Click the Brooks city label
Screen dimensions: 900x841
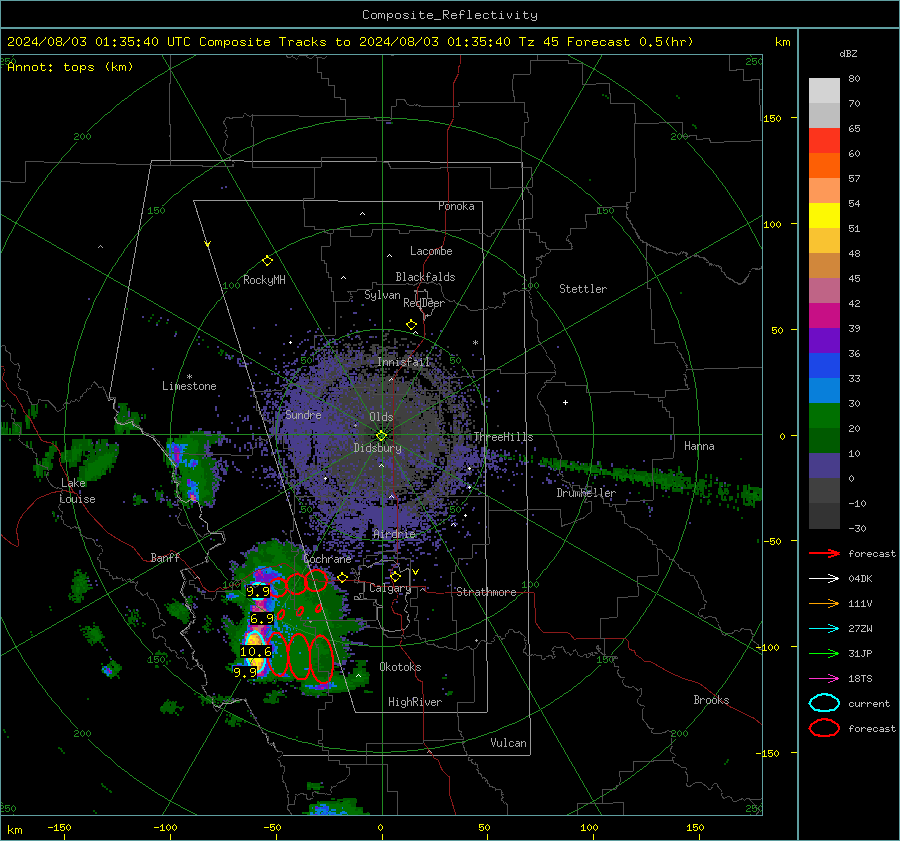[x=711, y=700]
